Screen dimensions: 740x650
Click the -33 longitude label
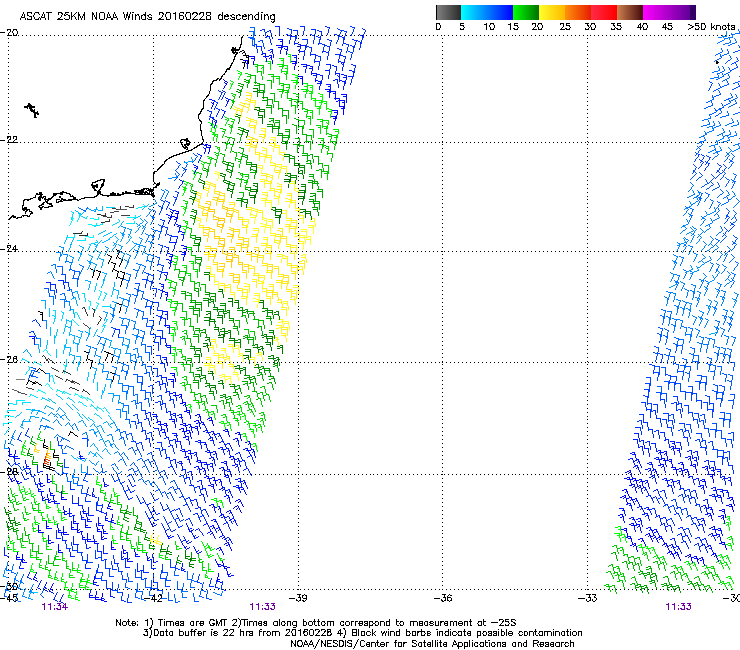coord(587,598)
